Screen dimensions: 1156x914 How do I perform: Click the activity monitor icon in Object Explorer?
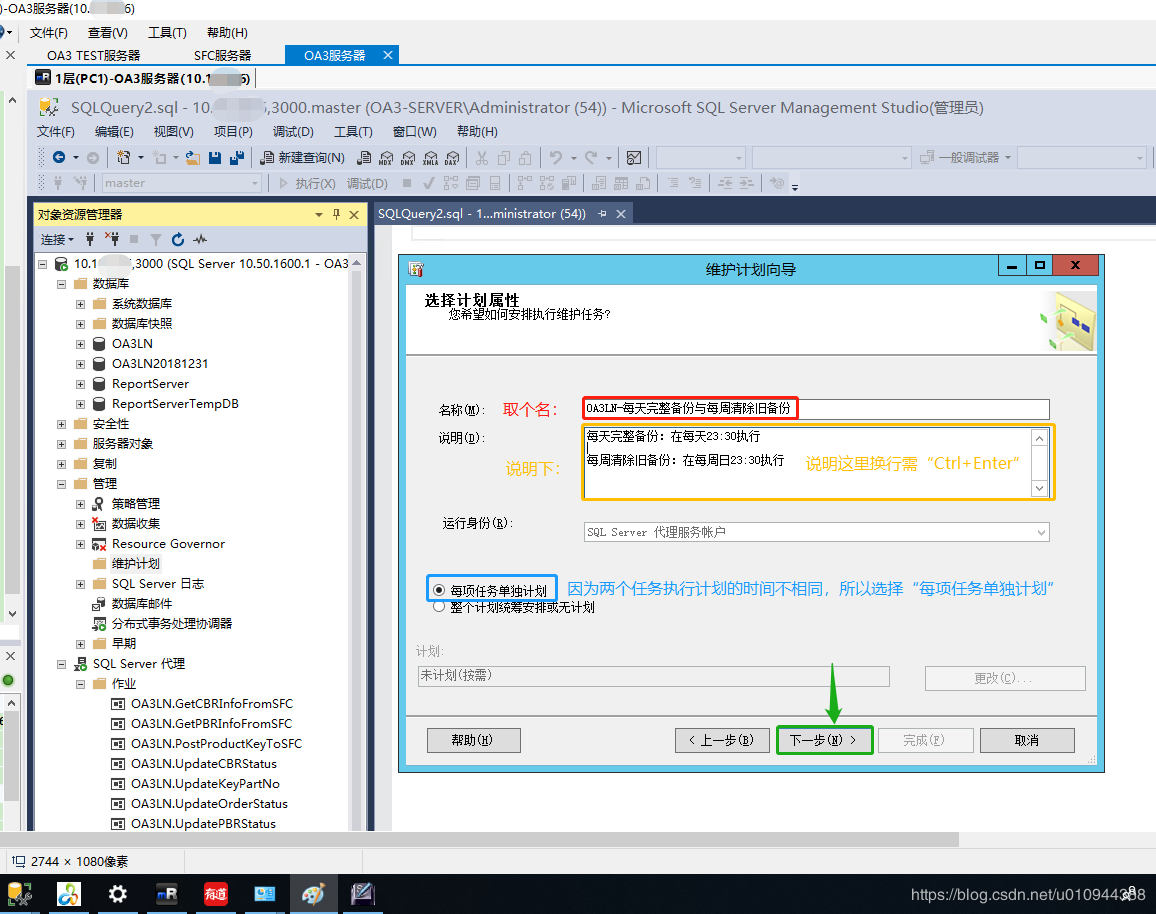(200, 239)
